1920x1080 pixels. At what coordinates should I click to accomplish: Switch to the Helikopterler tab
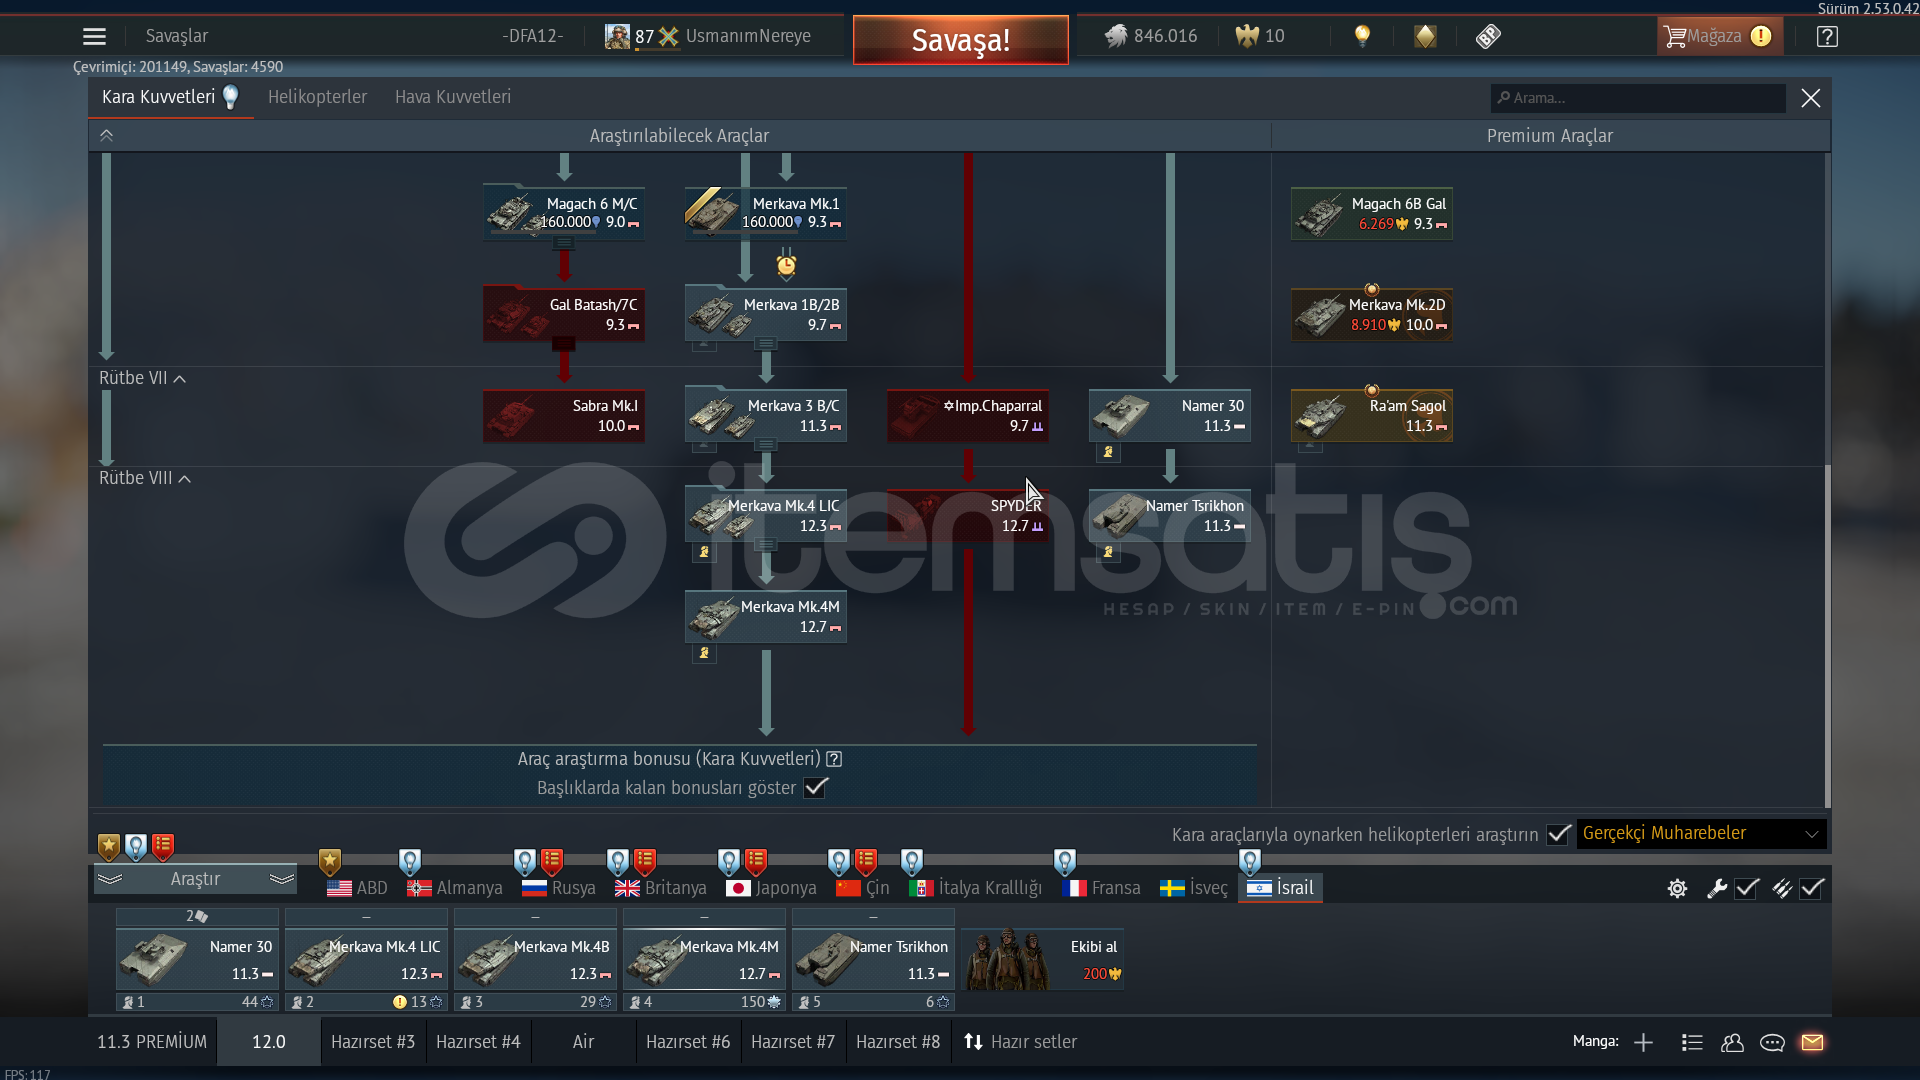pyautogui.click(x=317, y=97)
